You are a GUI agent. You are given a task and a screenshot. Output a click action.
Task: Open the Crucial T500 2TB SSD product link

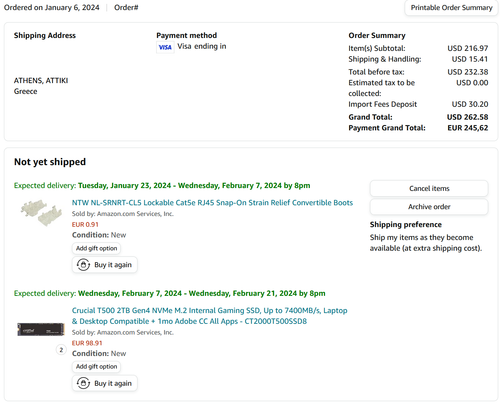pyautogui.click(x=210, y=316)
